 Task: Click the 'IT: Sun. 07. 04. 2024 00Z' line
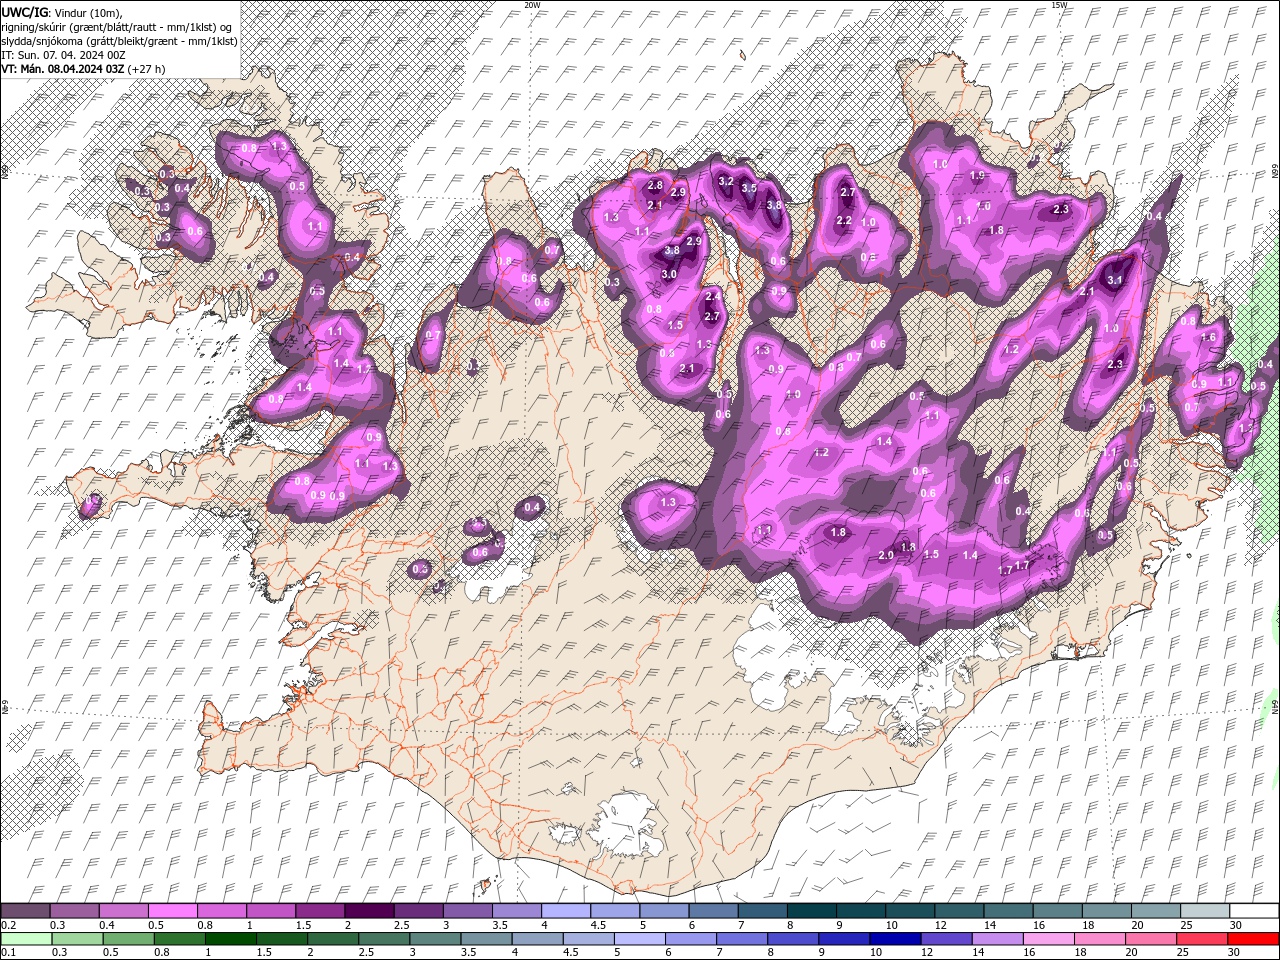(x=63, y=55)
